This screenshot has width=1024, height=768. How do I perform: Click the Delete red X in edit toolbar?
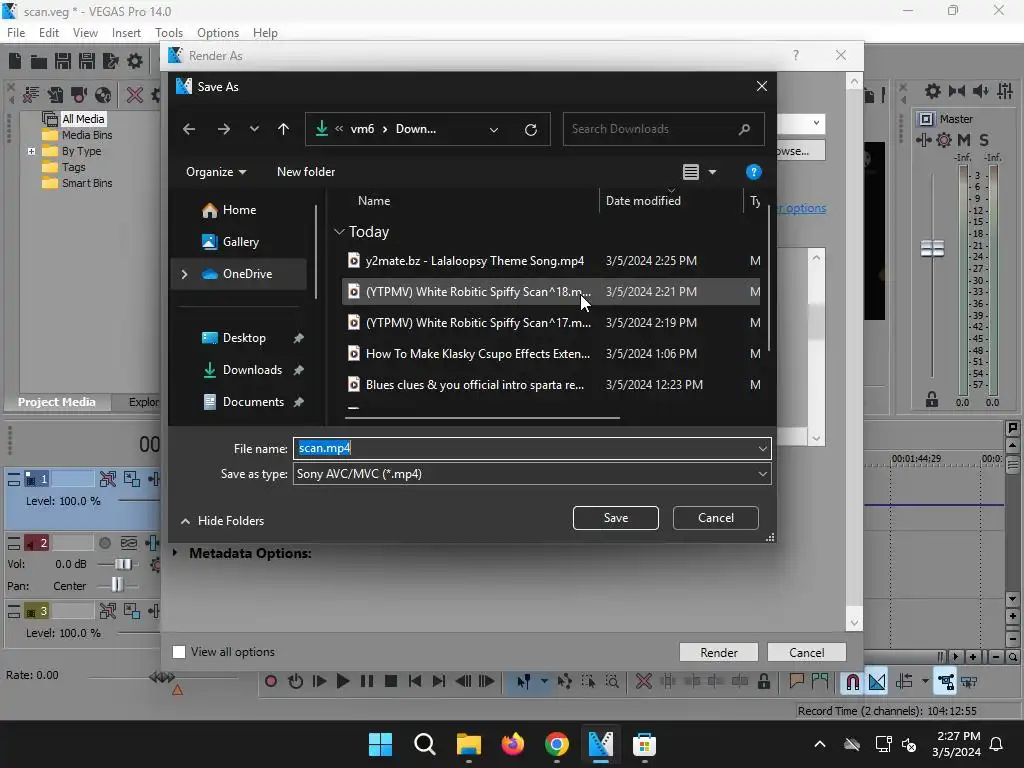coord(644,682)
